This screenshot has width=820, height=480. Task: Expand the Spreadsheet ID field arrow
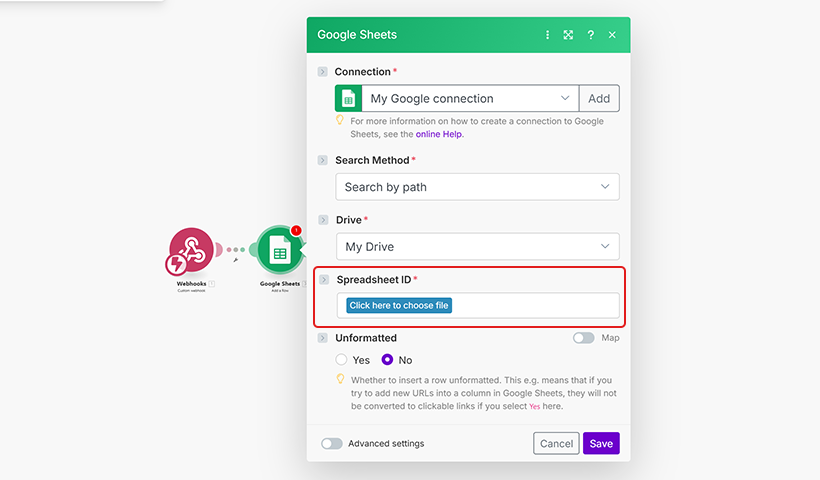click(323, 280)
